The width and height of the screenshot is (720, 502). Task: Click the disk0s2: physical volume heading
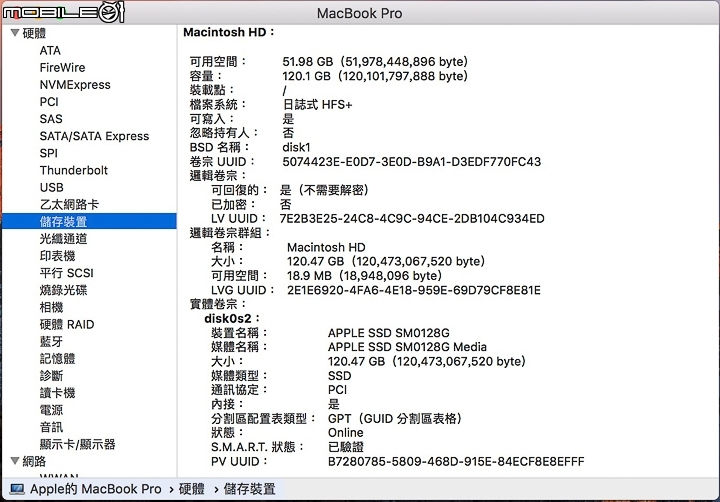click(232, 318)
